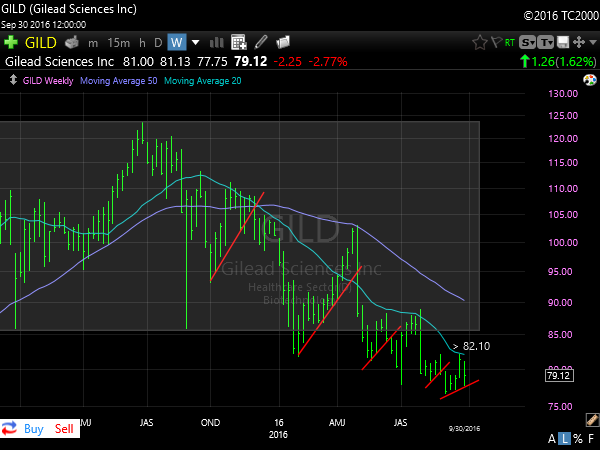
Task: Switch to the daily 'D' timeframe
Action: click(158, 43)
